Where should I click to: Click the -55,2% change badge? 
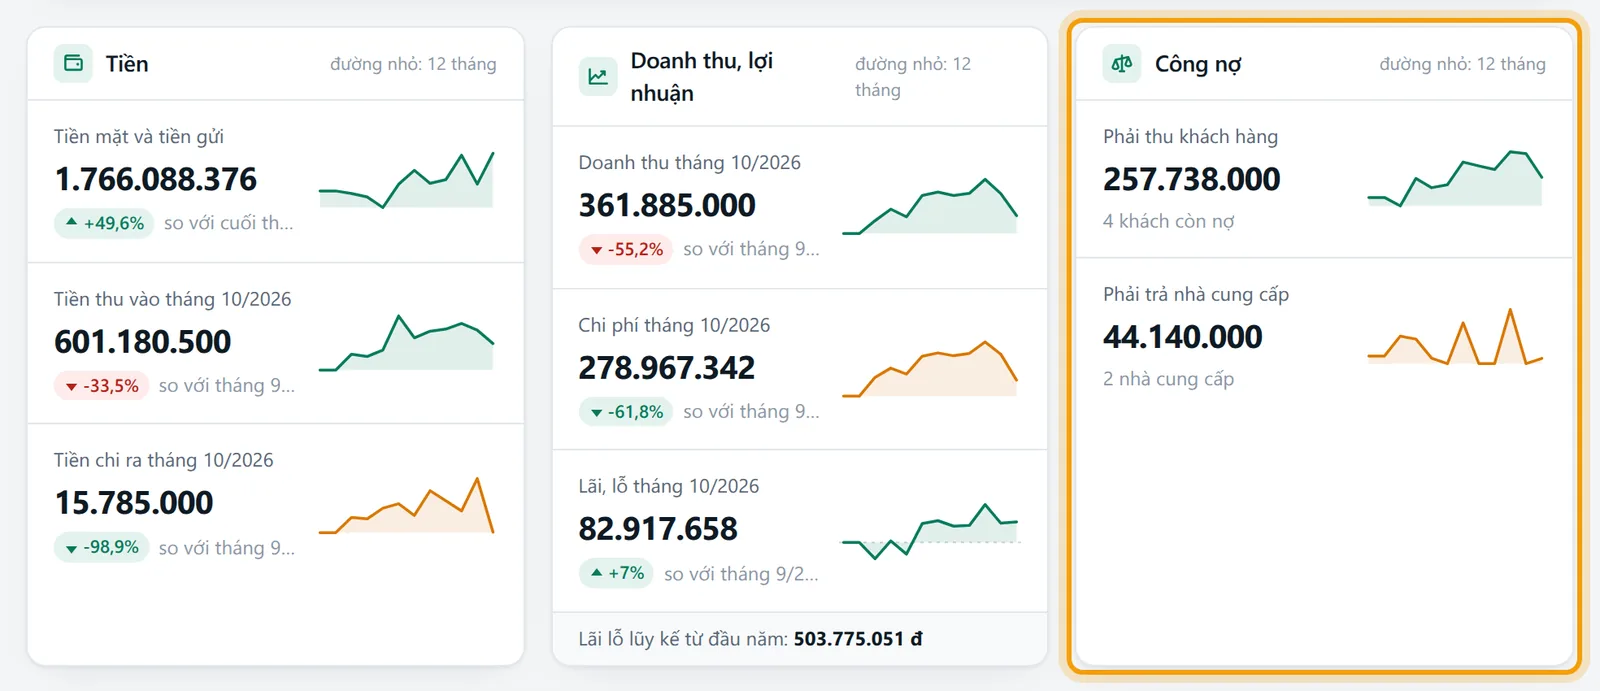click(x=626, y=249)
